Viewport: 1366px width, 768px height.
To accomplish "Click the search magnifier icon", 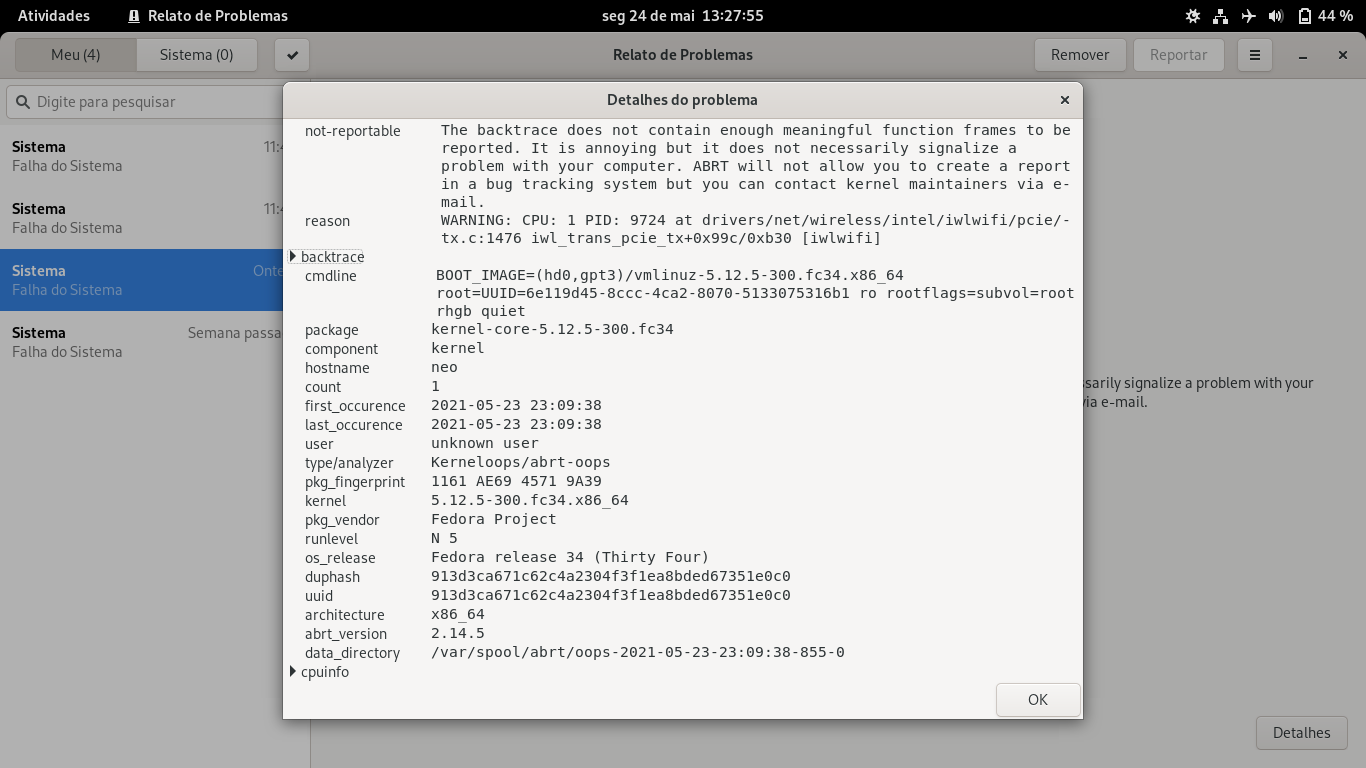I will click(x=22, y=102).
